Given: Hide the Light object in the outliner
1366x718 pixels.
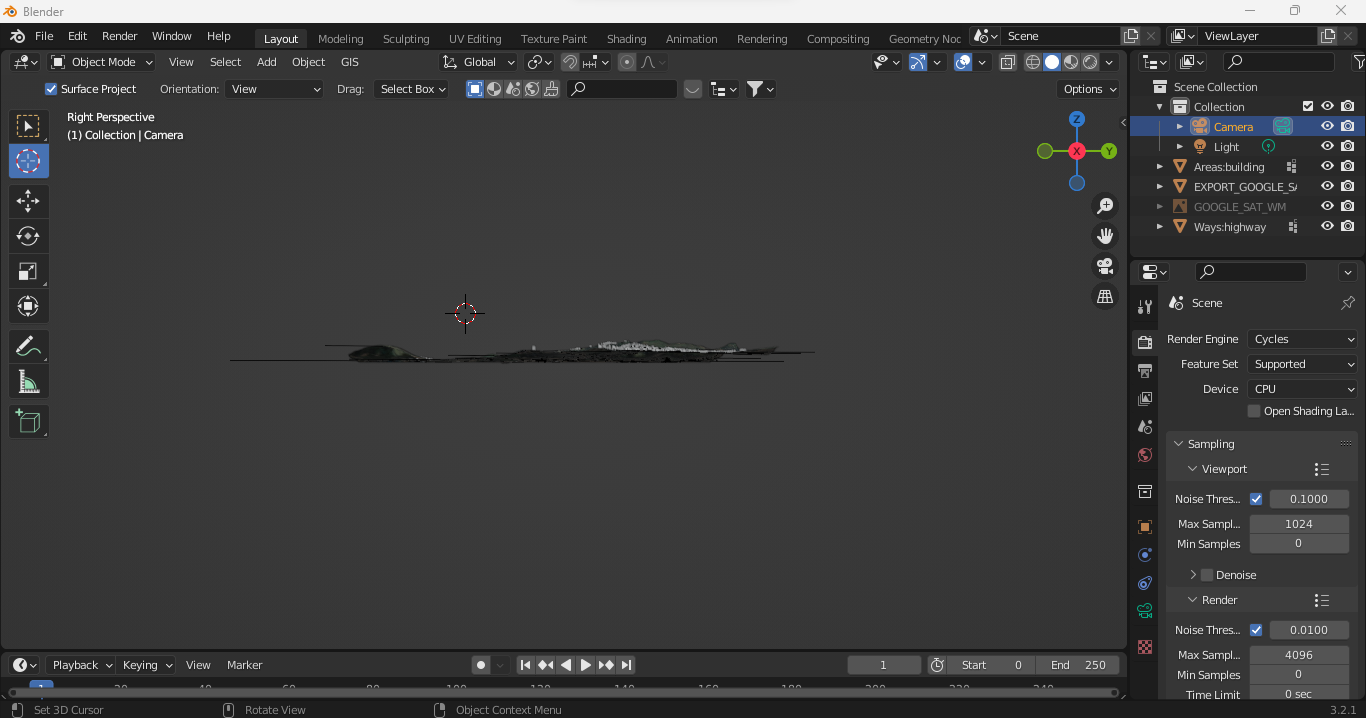Looking at the screenshot, I should (1327, 145).
